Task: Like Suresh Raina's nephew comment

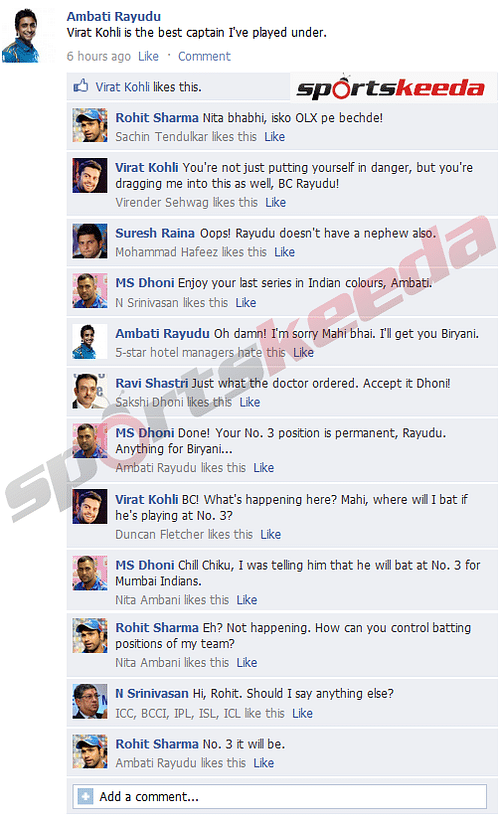Action: (284, 252)
